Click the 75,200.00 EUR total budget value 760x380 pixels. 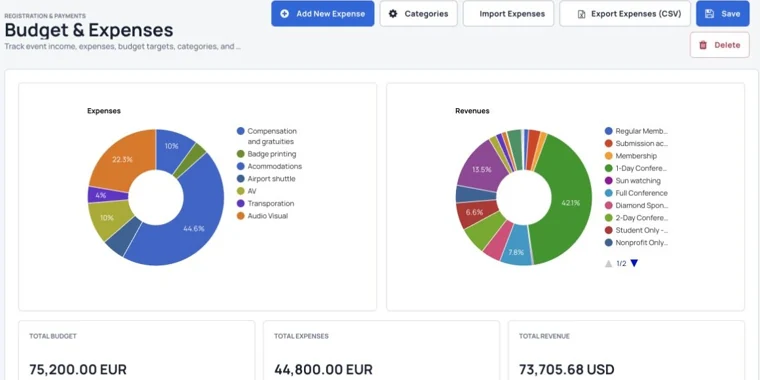click(x=78, y=369)
